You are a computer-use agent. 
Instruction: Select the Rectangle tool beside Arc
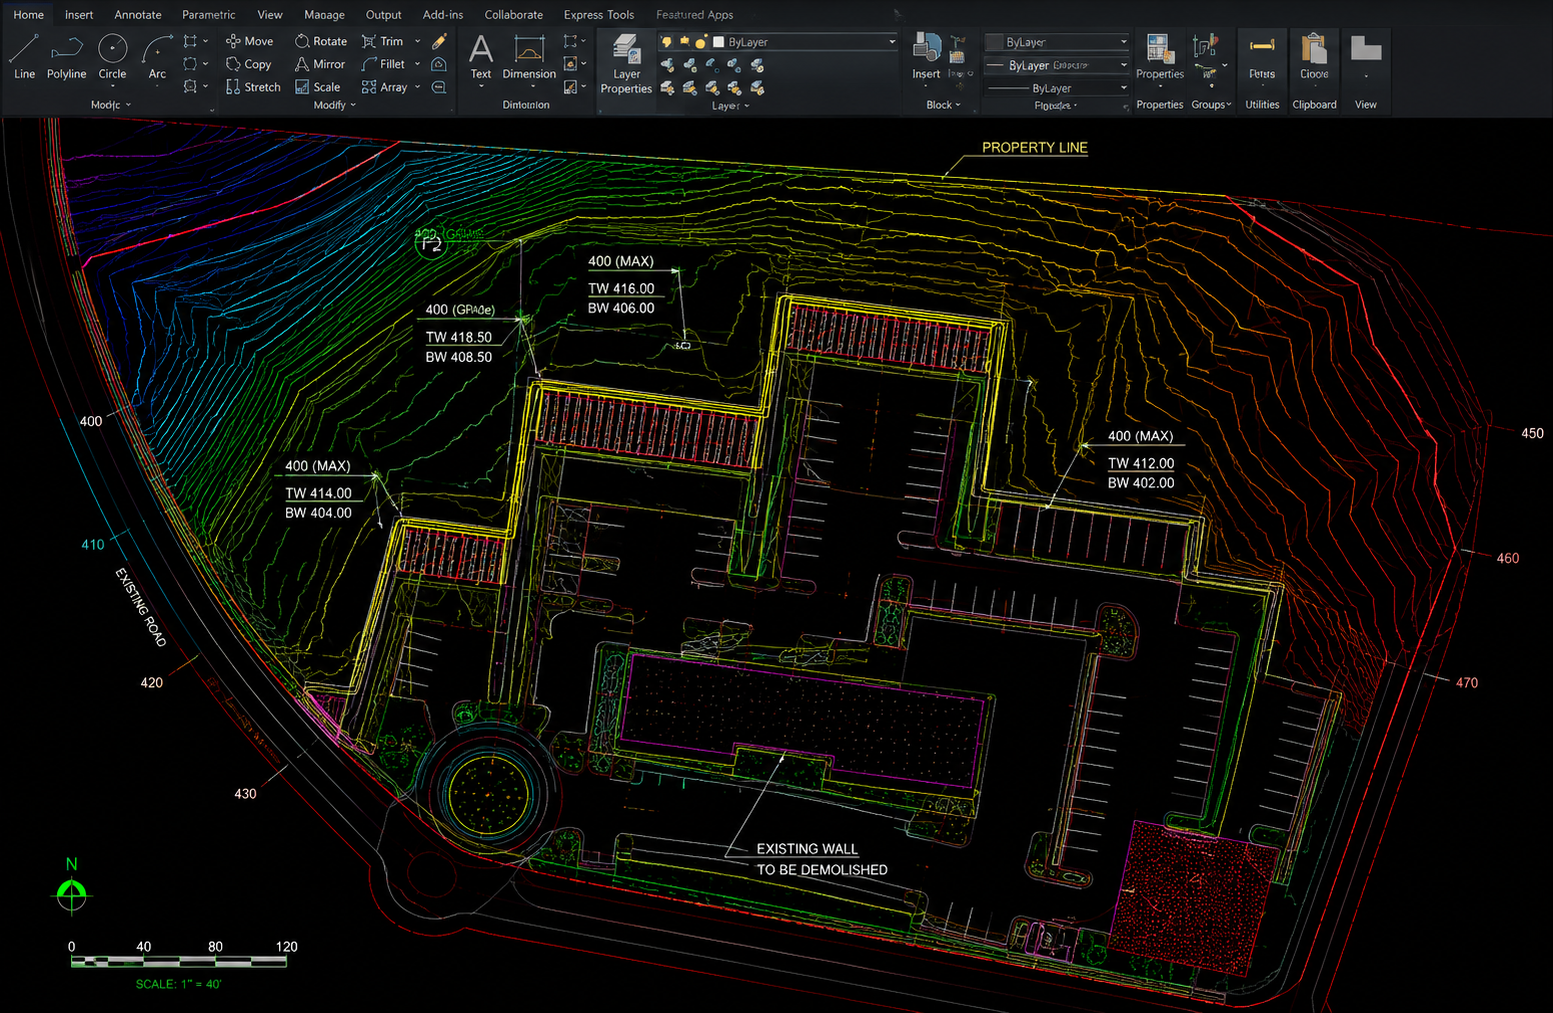190,41
